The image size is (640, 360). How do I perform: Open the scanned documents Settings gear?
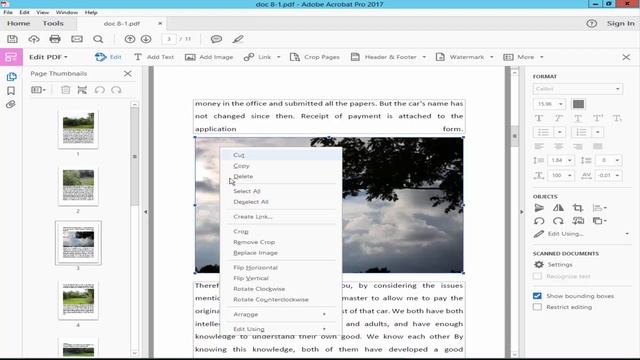[539, 264]
